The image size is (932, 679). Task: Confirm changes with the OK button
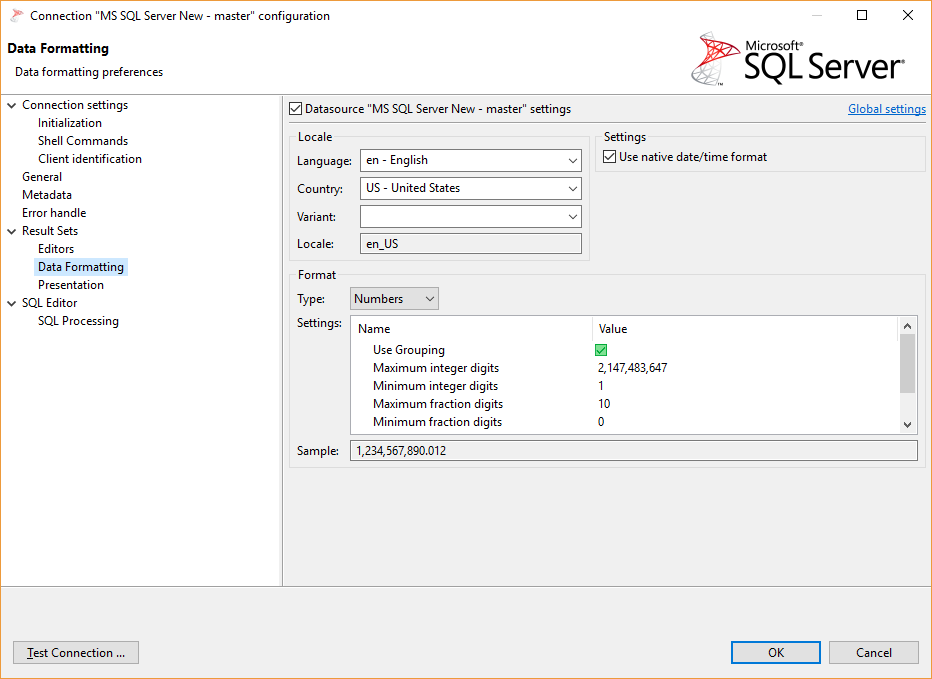click(x=775, y=652)
